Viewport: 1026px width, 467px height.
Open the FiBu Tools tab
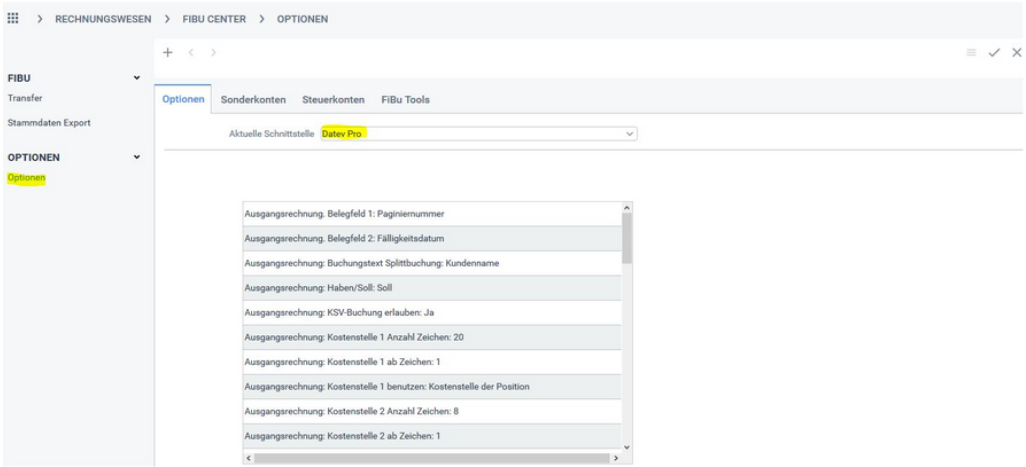(x=405, y=100)
